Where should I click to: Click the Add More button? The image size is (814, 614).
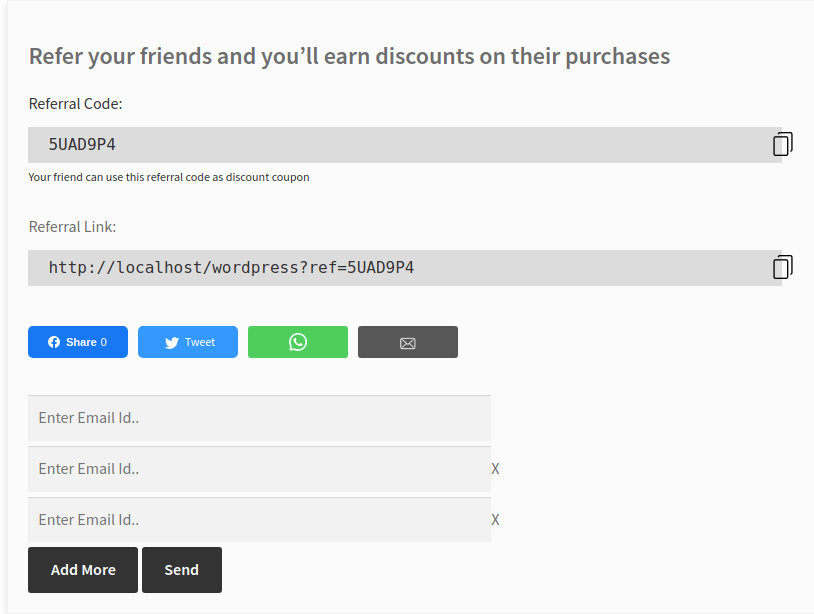(x=82, y=569)
